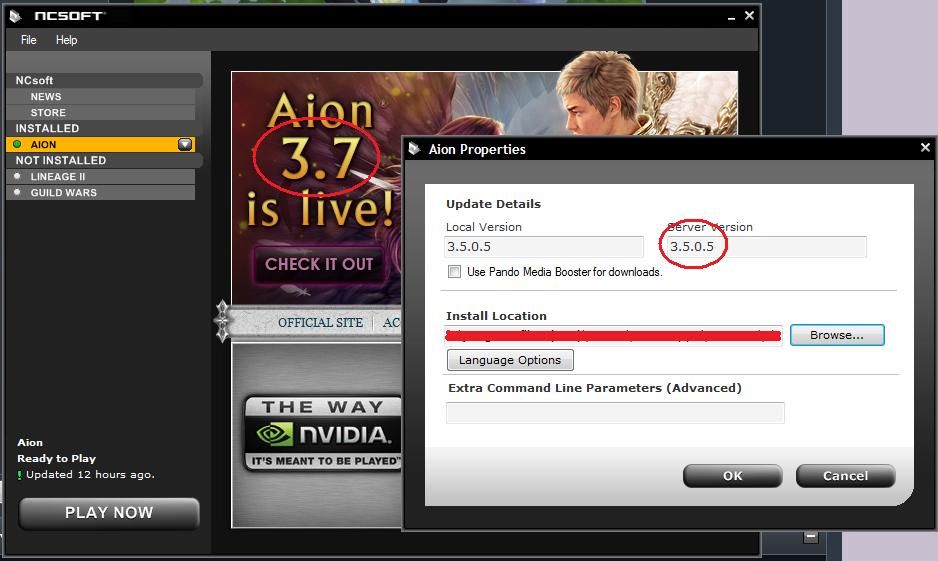Click the NVIDIA advertisement thumbnail
This screenshot has height=561, width=938.
pyautogui.click(x=323, y=433)
